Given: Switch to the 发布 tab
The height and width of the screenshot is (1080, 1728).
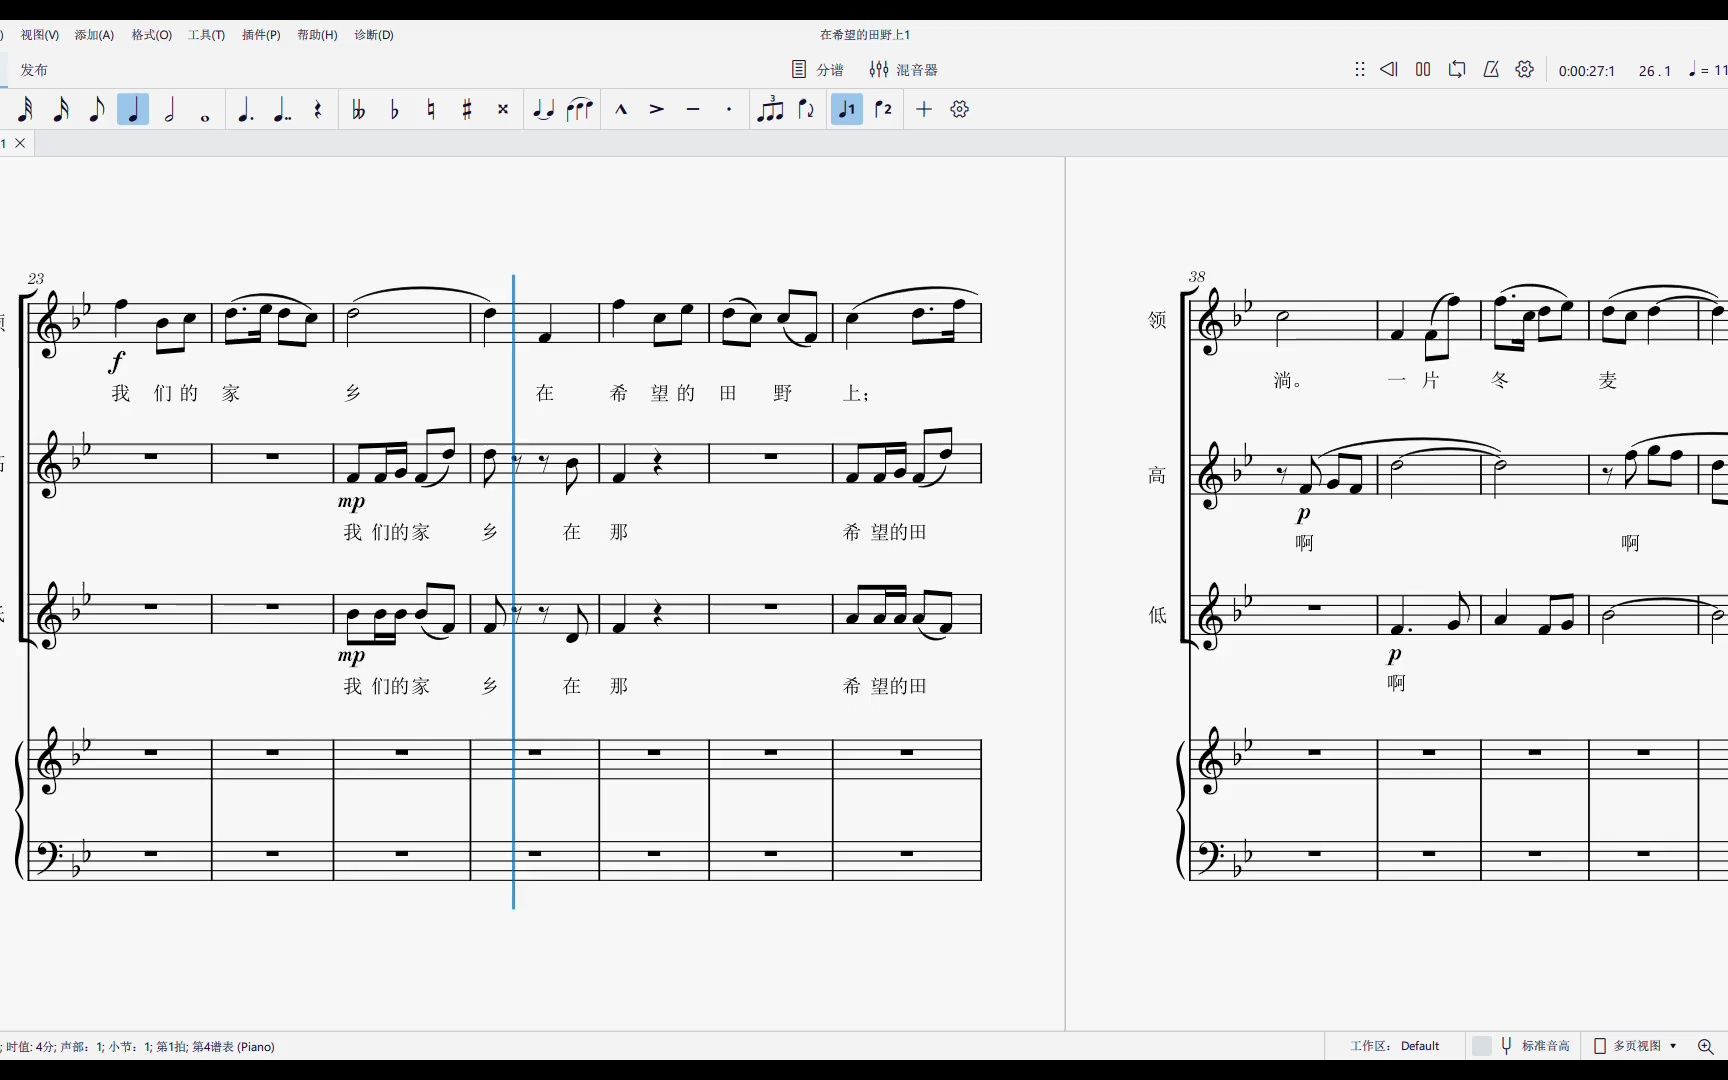Looking at the screenshot, I should pyautogui.click(x=34, y=70).
